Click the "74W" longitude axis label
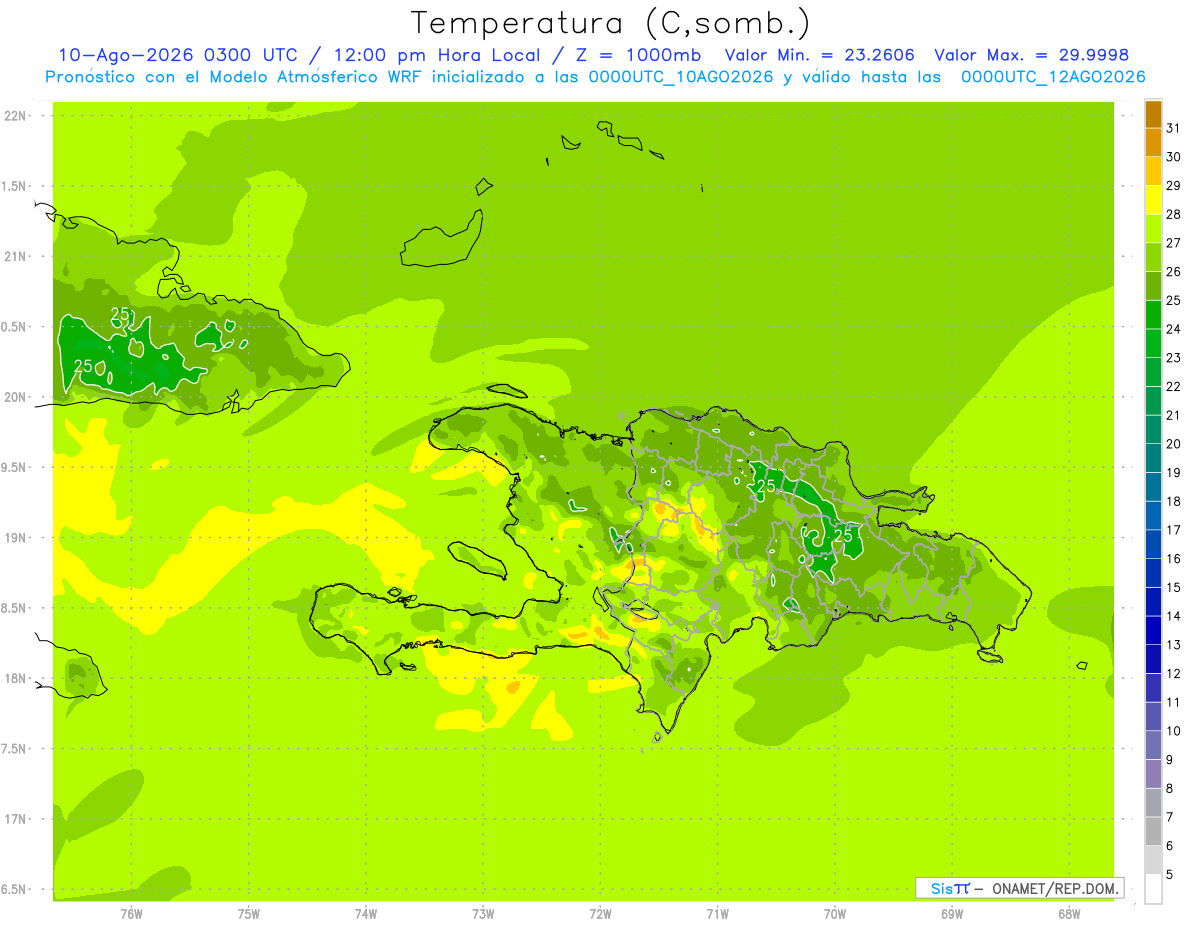The width and height of the screenshot is (1200, 927). [x=366, y=914]
